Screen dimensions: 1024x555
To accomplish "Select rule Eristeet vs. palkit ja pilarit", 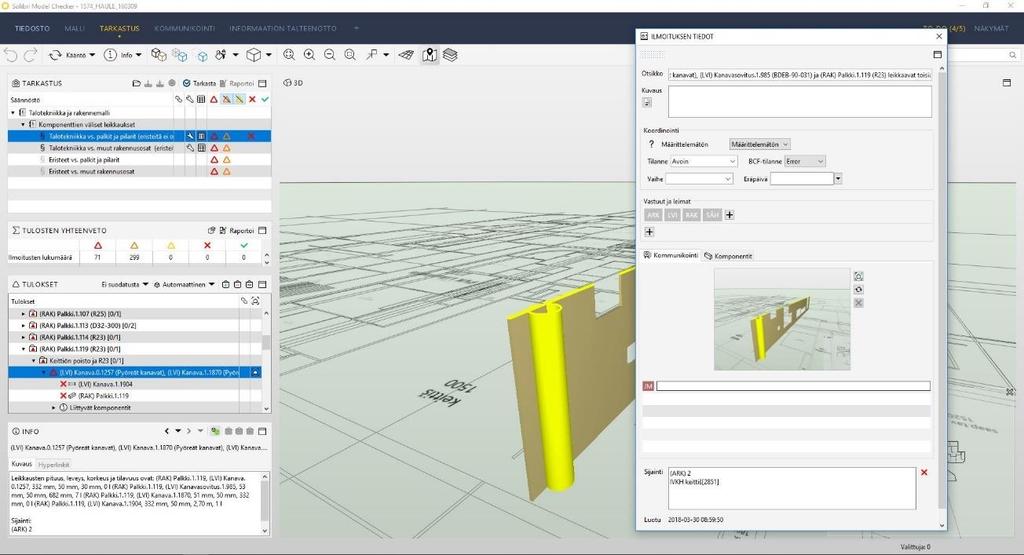I will 84,159.
